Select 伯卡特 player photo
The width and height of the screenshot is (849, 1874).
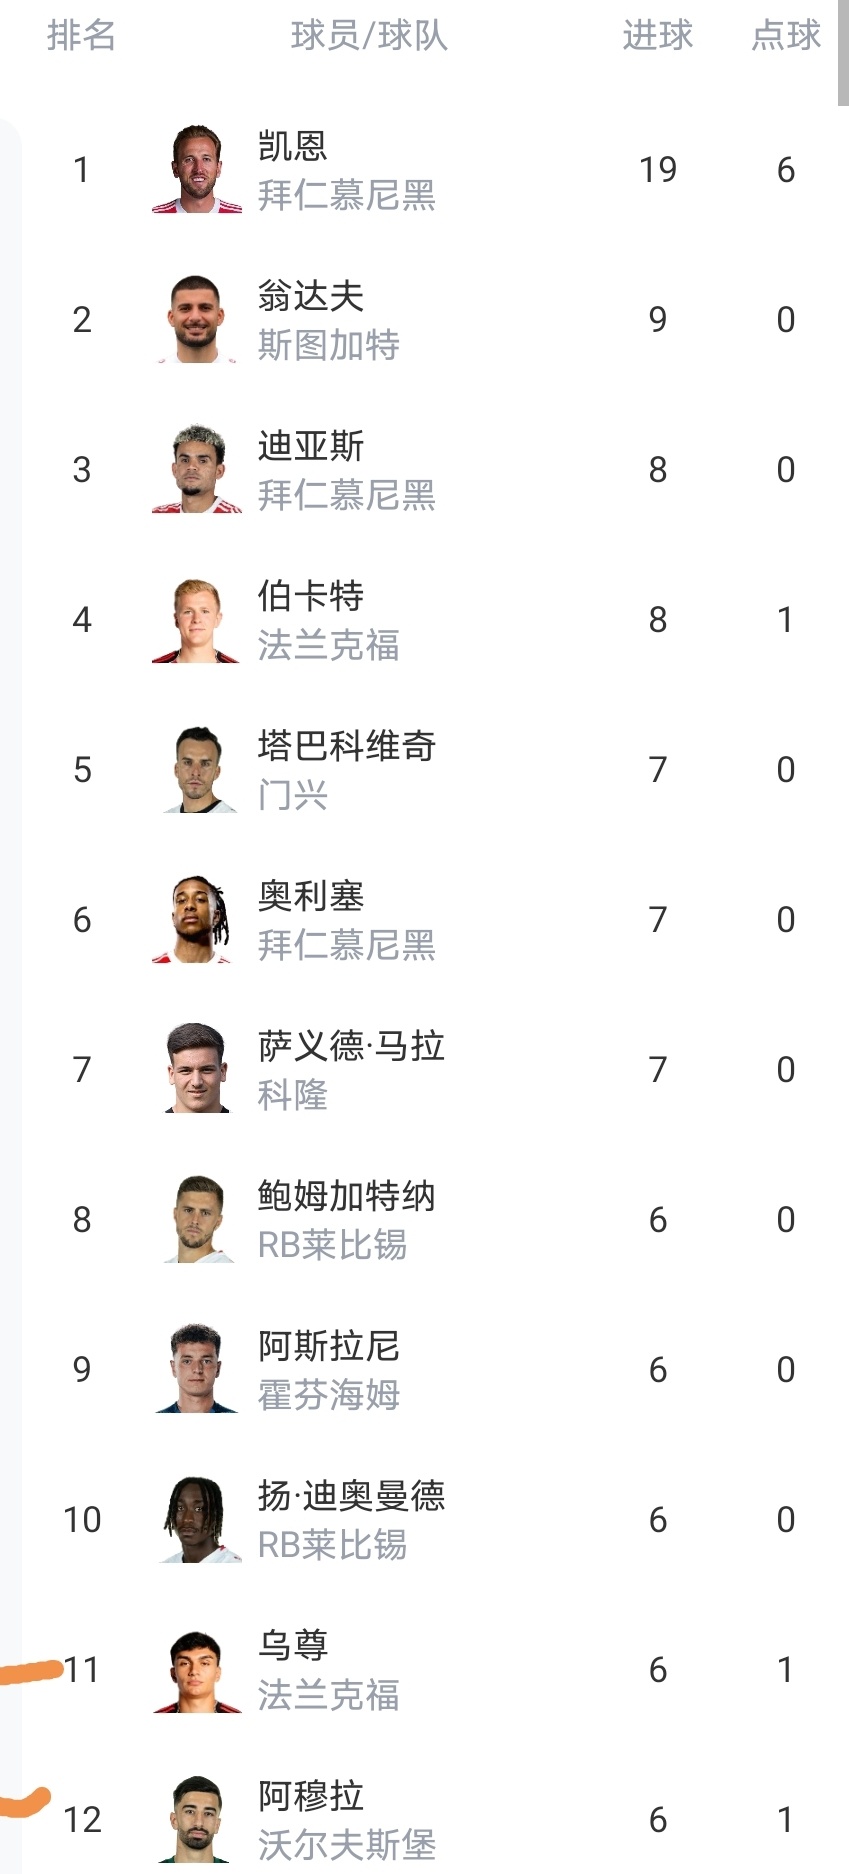(x=197, y=619)
